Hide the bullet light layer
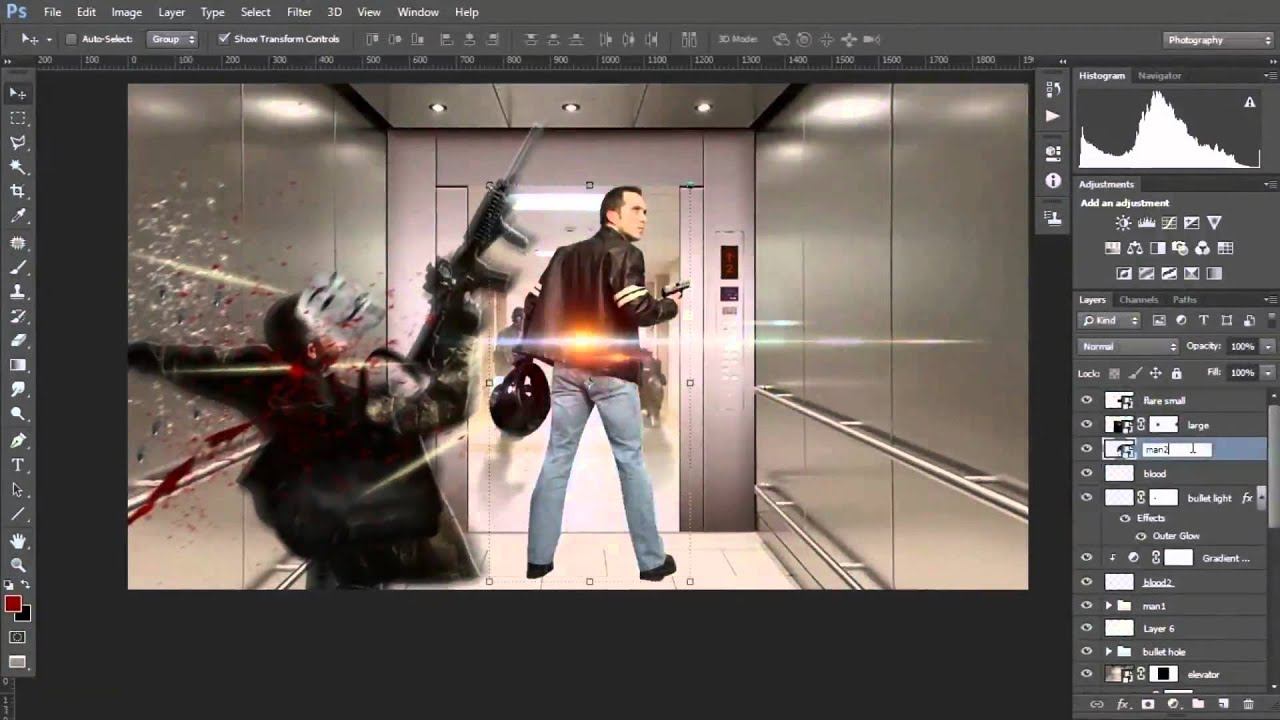This screenshot has width=1280, height=720. point(1086,498)
